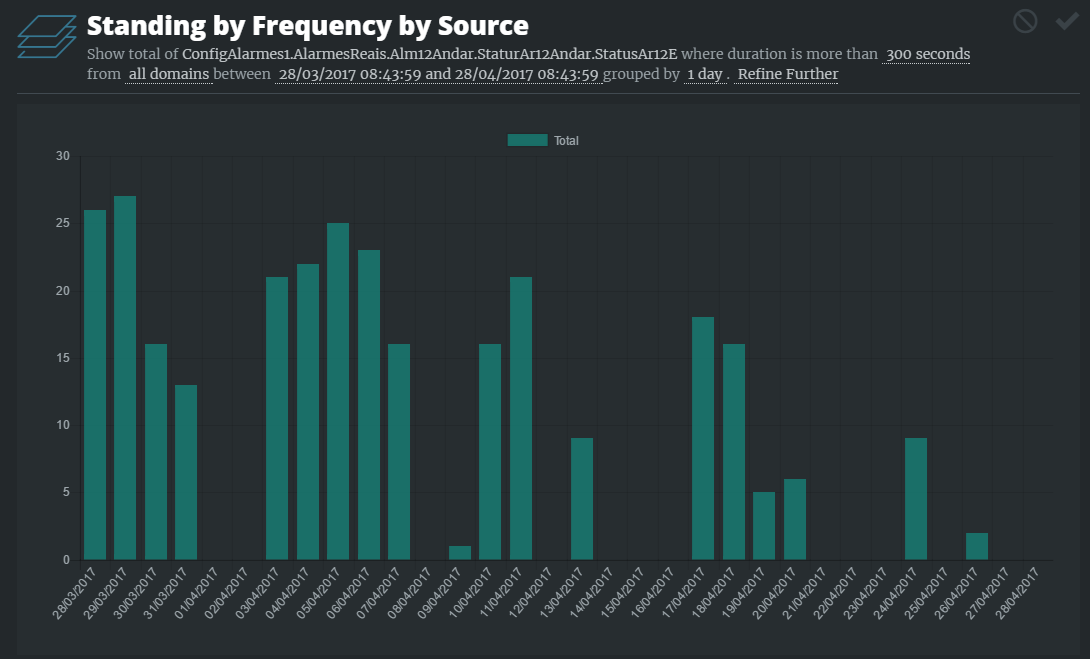
Task: Select the bar for 24/04/2017
Action: [916, 499]
